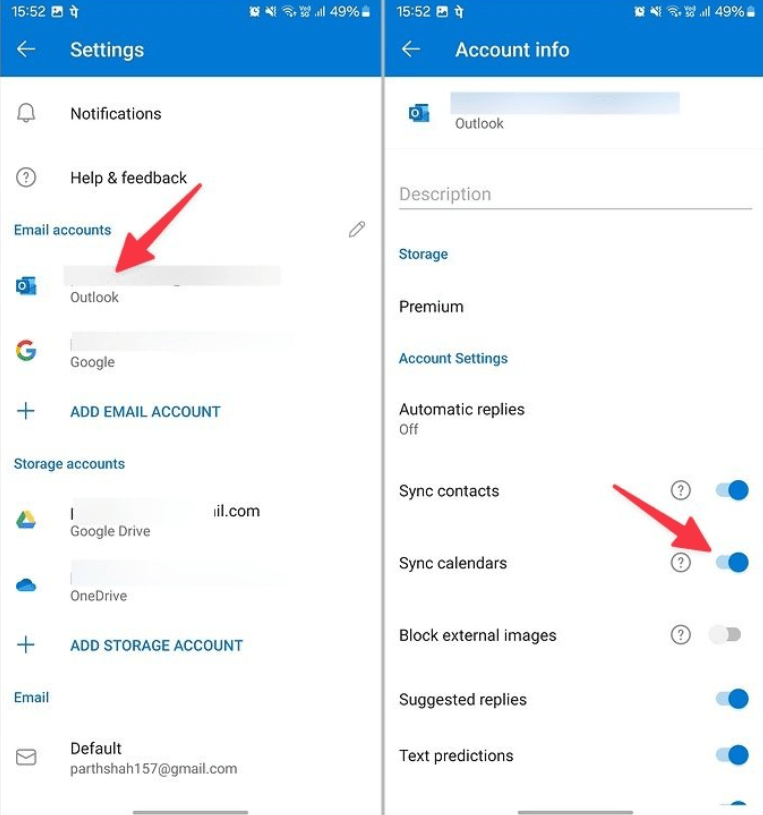Open Notifications settings via the bell icon
763x815 pixels.
(x=26, y=114)
